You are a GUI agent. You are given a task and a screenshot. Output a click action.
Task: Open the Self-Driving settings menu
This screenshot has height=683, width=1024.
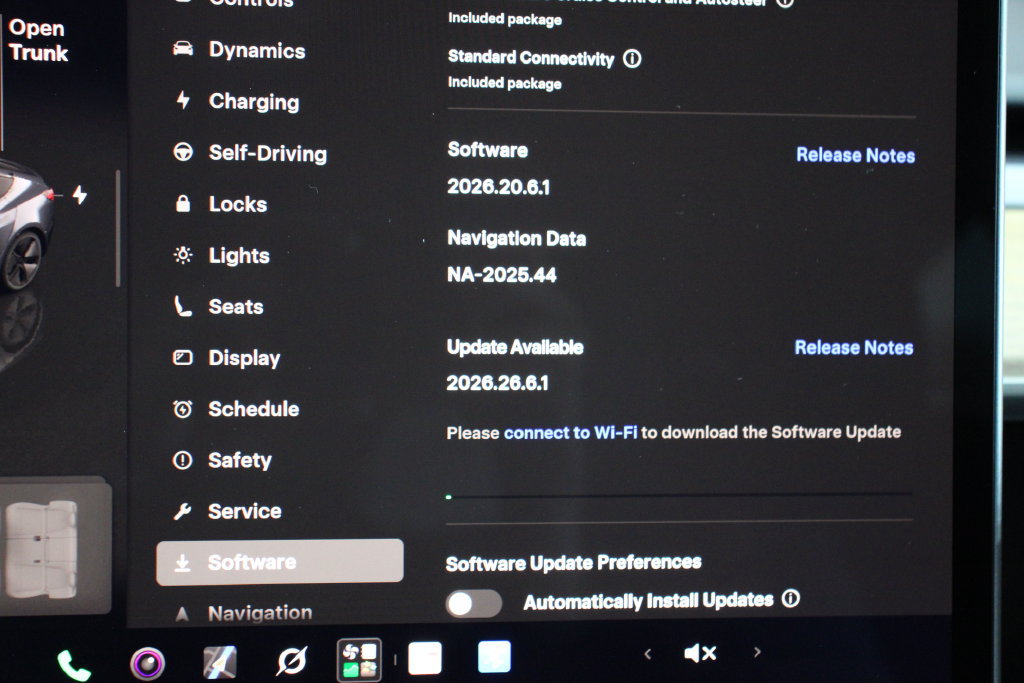(x=250, y=153)
